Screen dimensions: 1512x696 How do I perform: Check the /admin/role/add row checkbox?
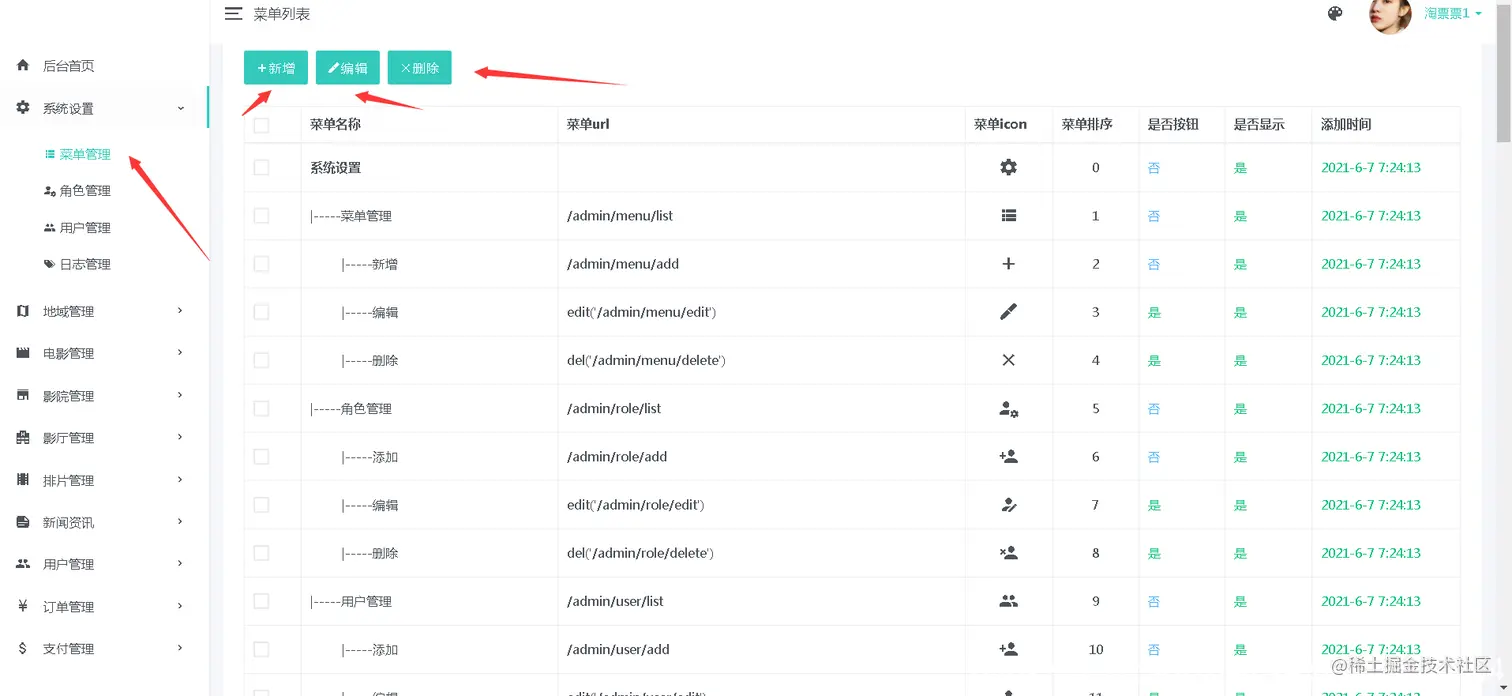pos(262,457)
